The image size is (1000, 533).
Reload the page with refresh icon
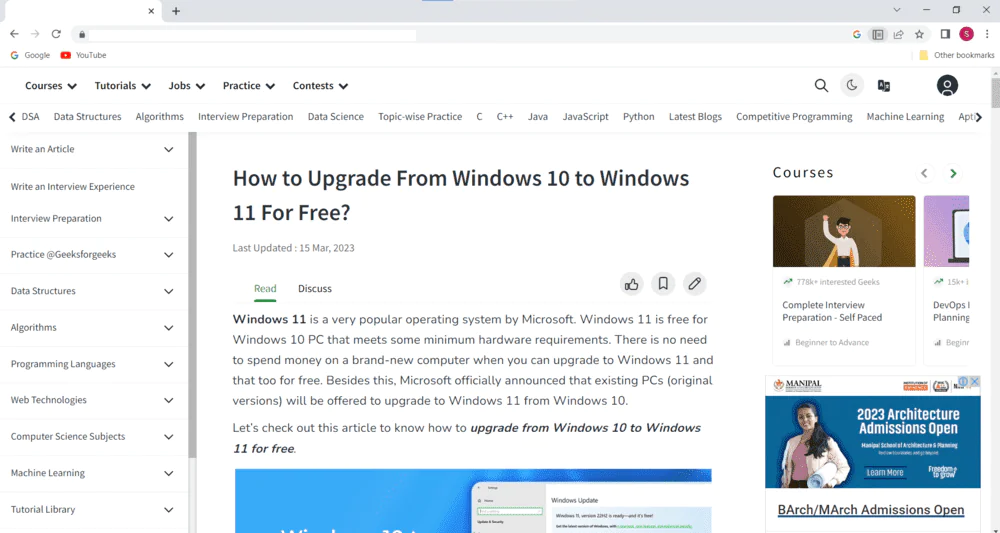coord(56,34)
